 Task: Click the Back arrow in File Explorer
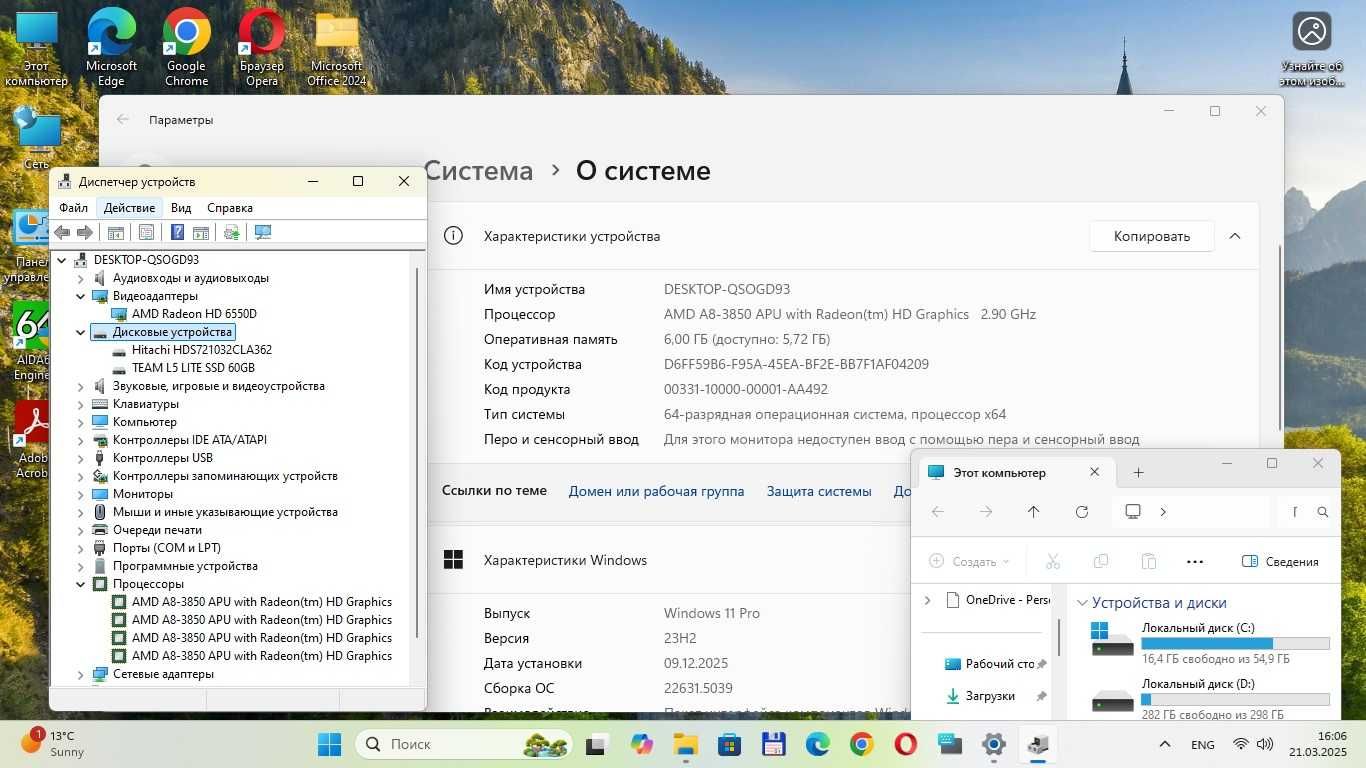[x=938, y=512]
